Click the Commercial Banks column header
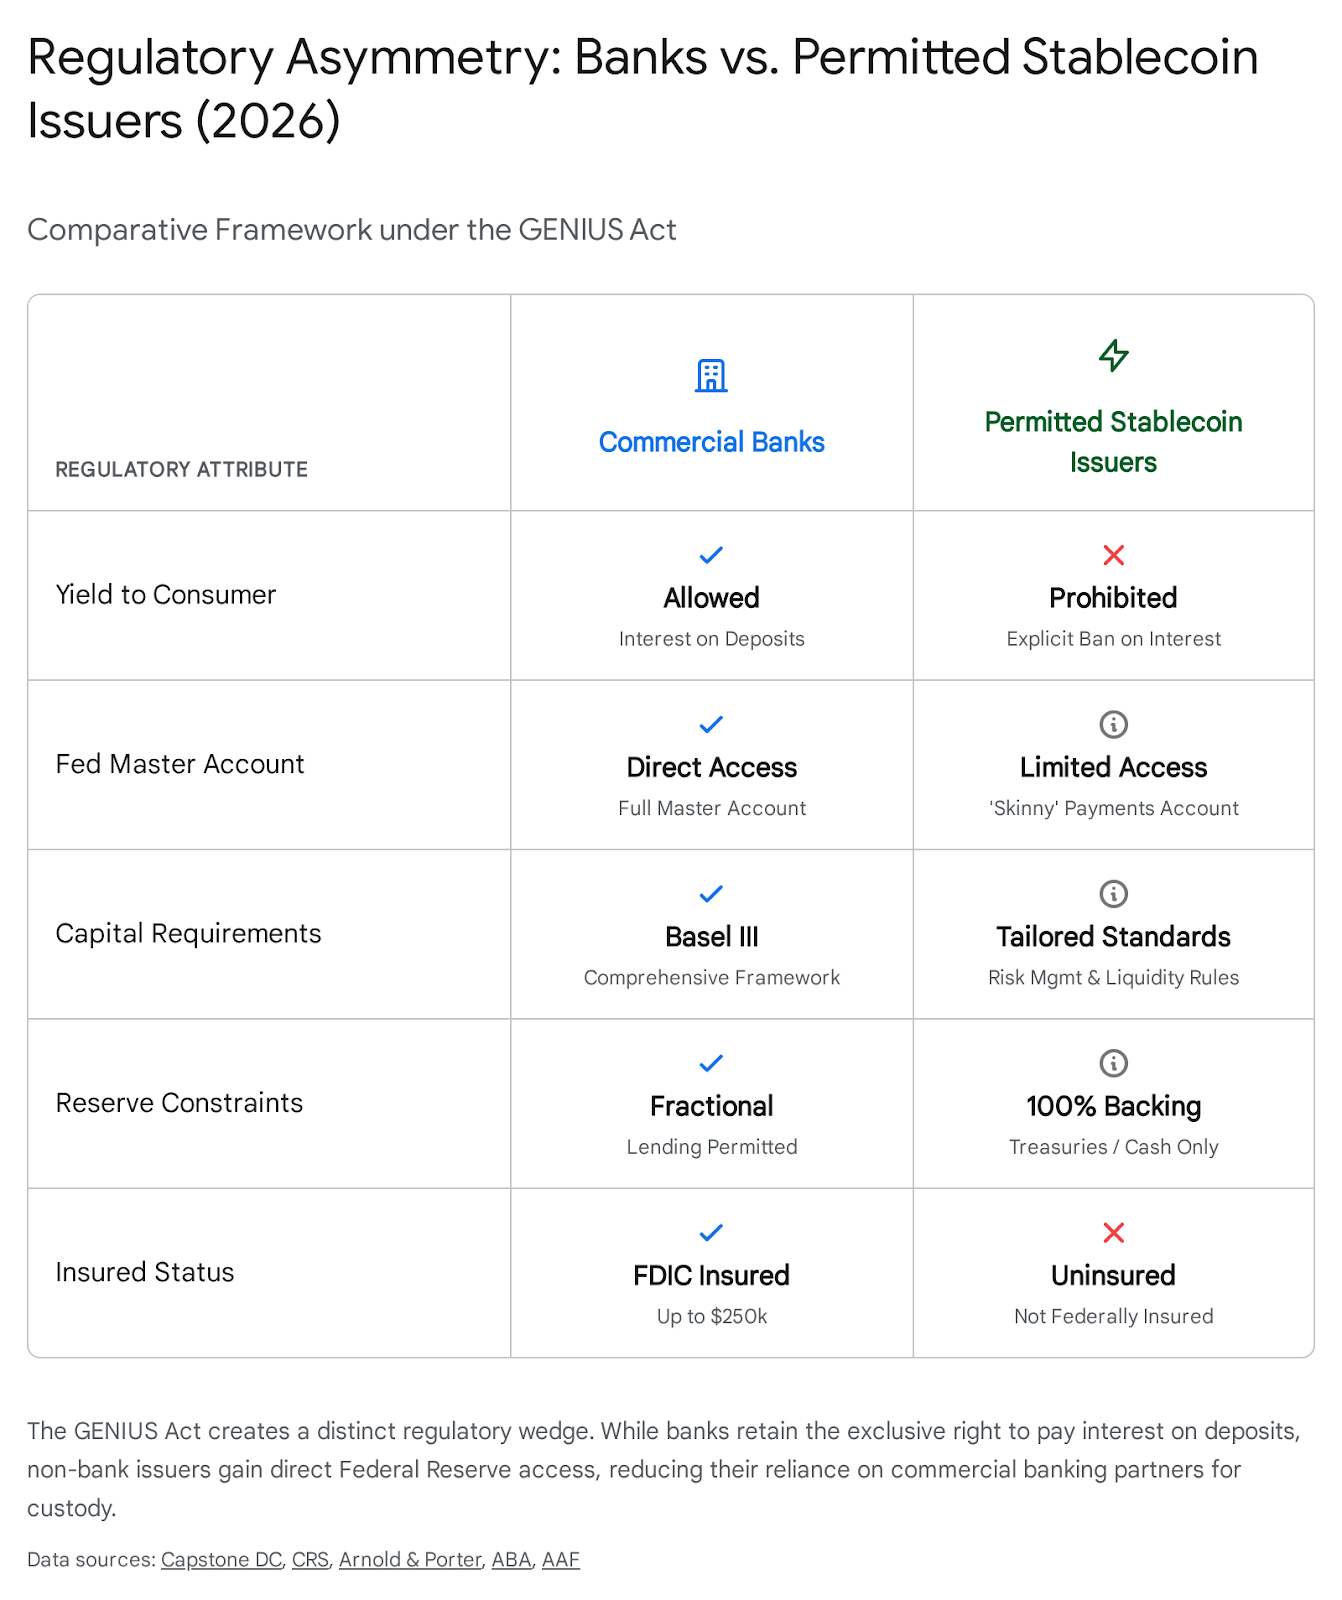 [711, 442]
